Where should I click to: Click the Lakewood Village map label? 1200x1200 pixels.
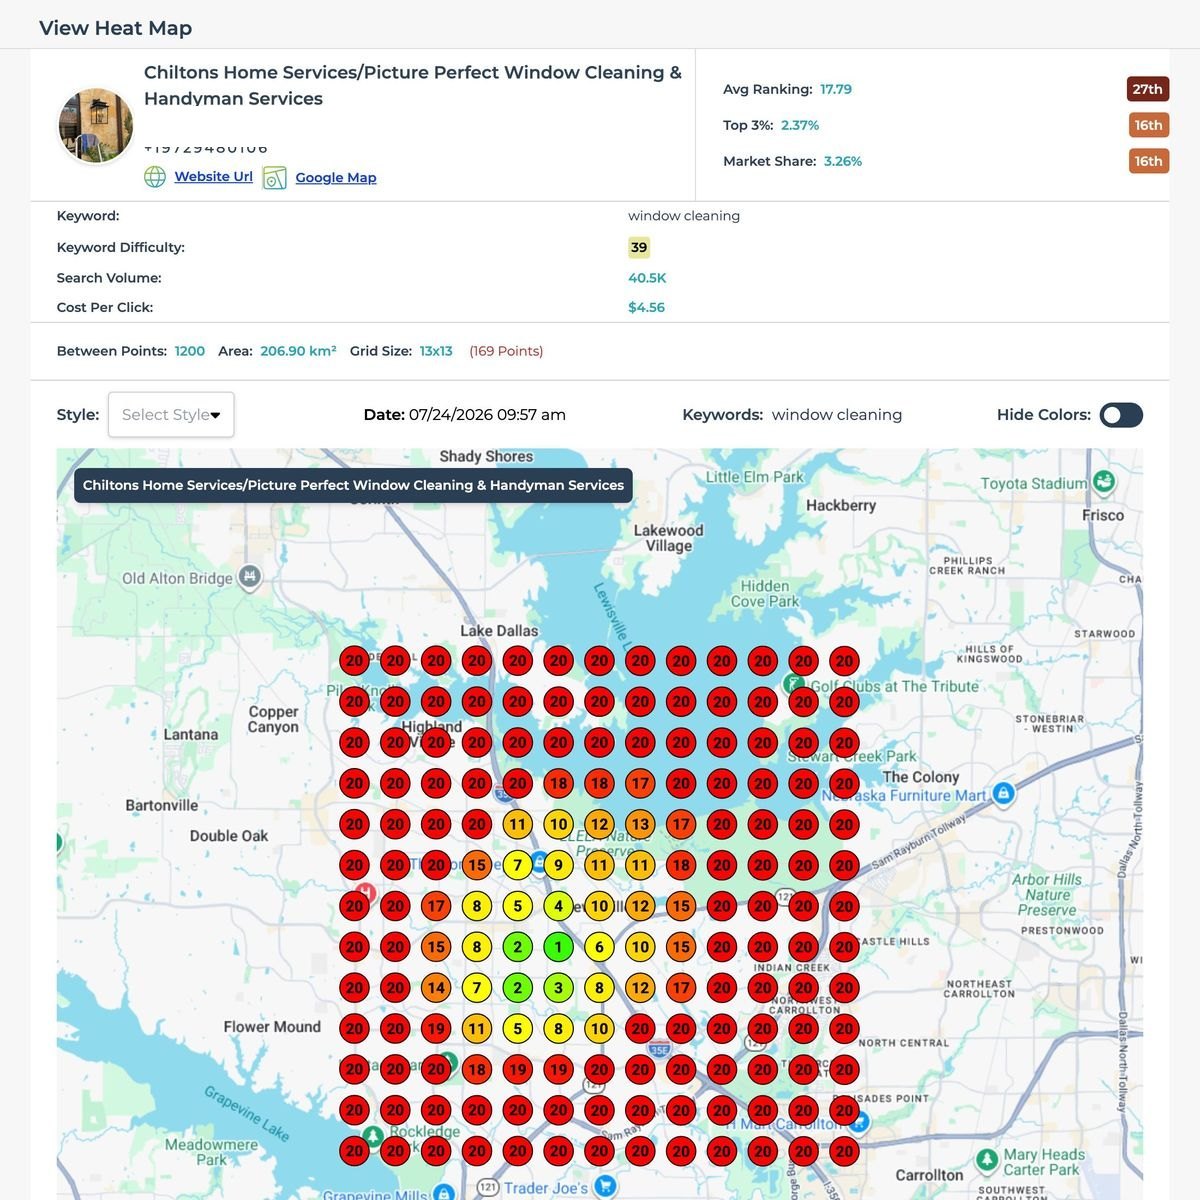point(669,538)
